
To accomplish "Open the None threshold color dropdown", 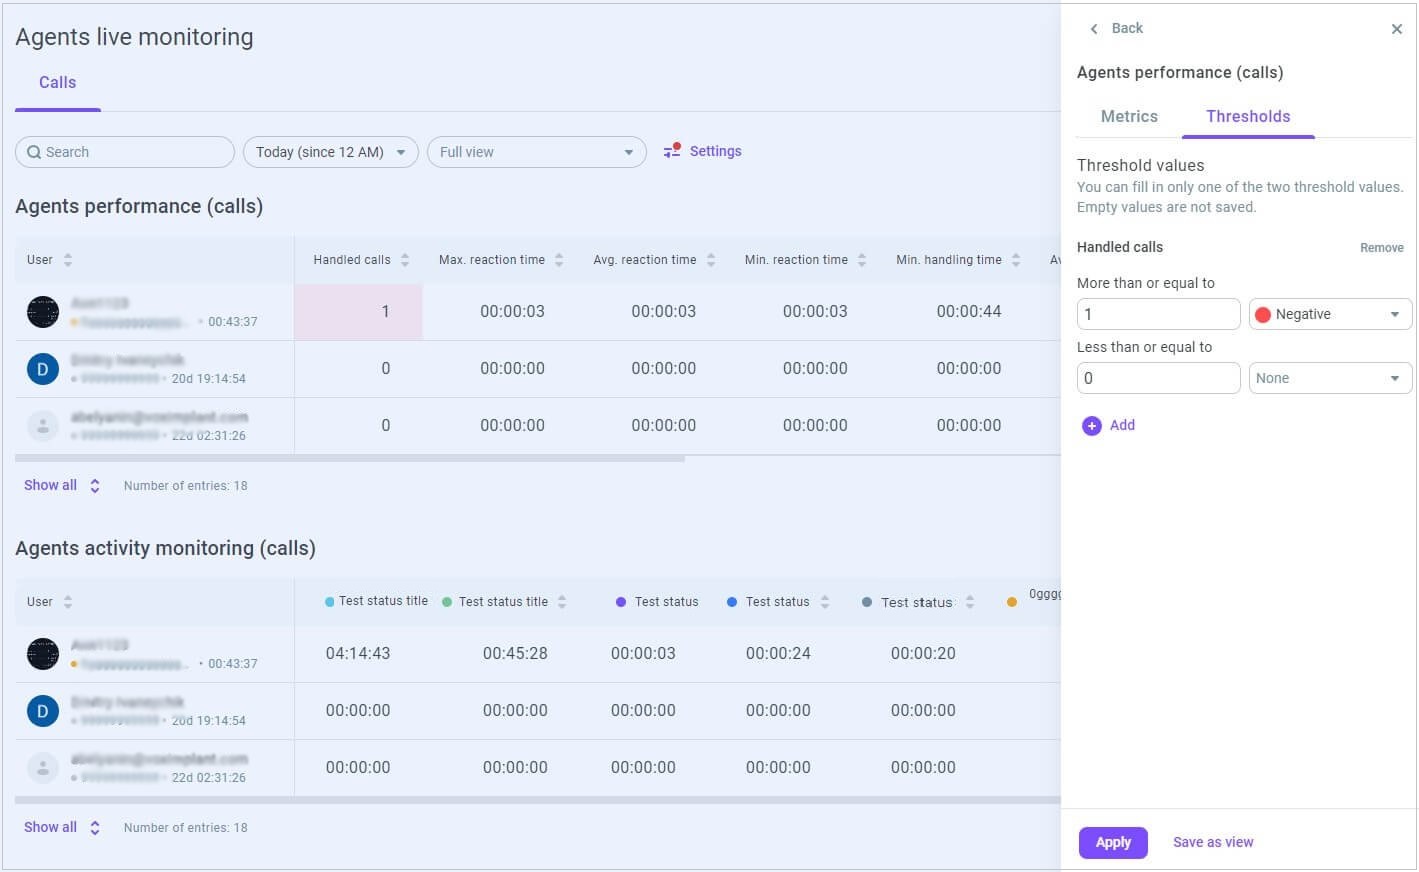I will click(1330, 378).
